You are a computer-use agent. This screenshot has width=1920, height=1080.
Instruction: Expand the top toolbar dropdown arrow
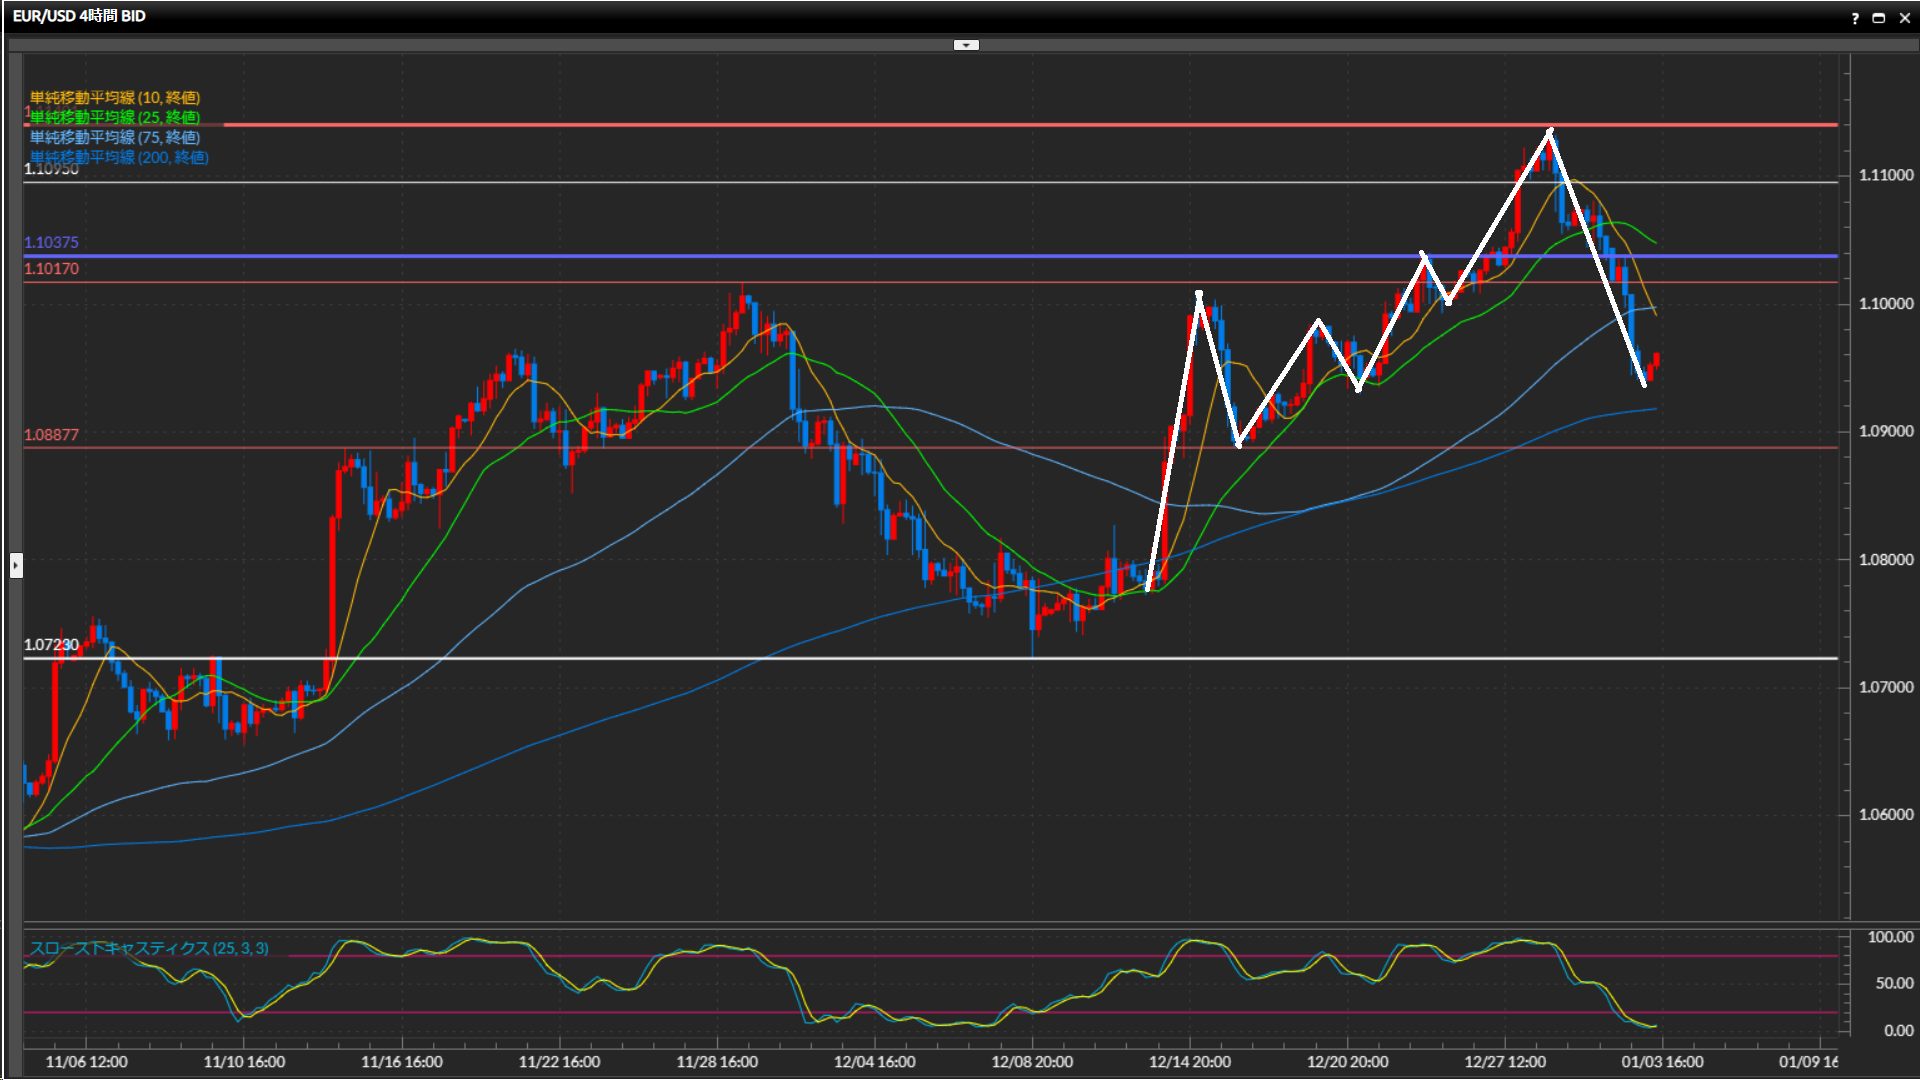point(966,45)
